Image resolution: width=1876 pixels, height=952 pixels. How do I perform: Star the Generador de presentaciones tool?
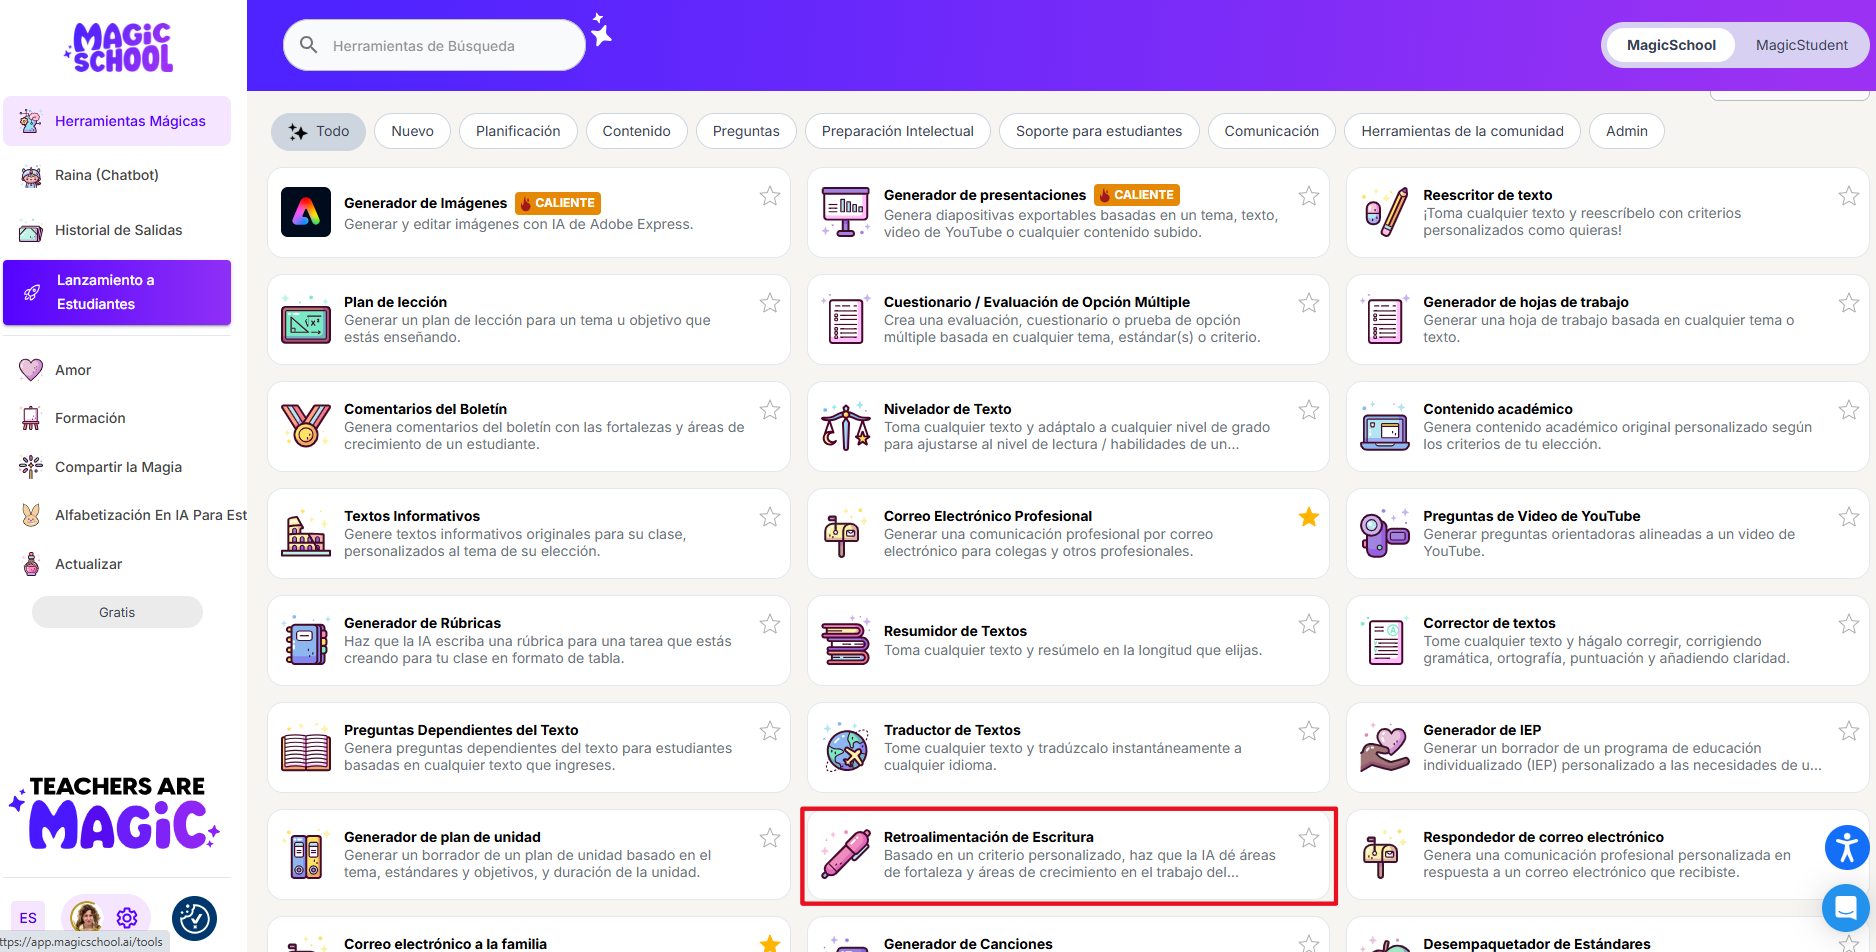pos(1308,196)
